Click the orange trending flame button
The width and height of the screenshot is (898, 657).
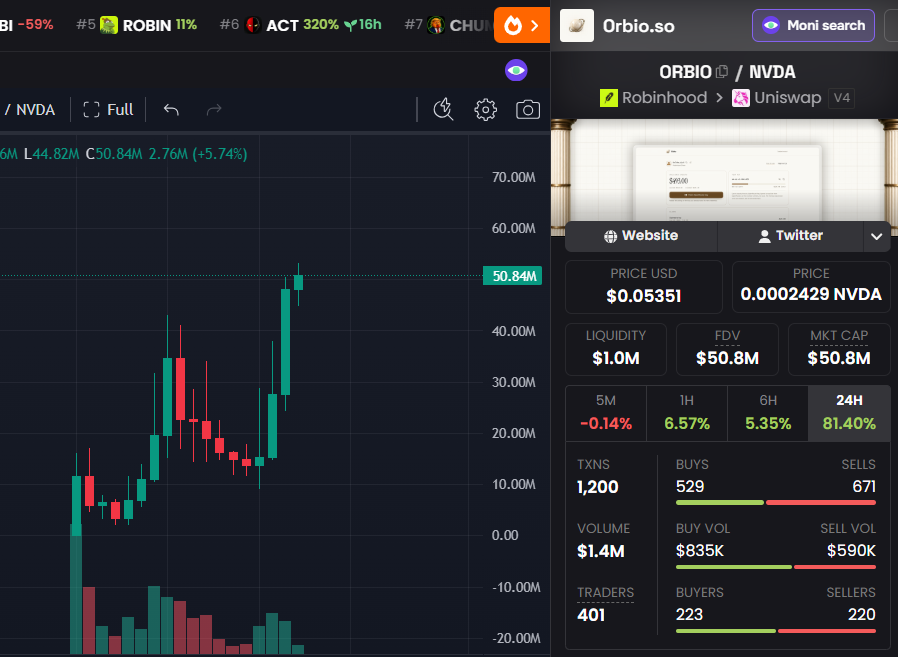(522, 26)
